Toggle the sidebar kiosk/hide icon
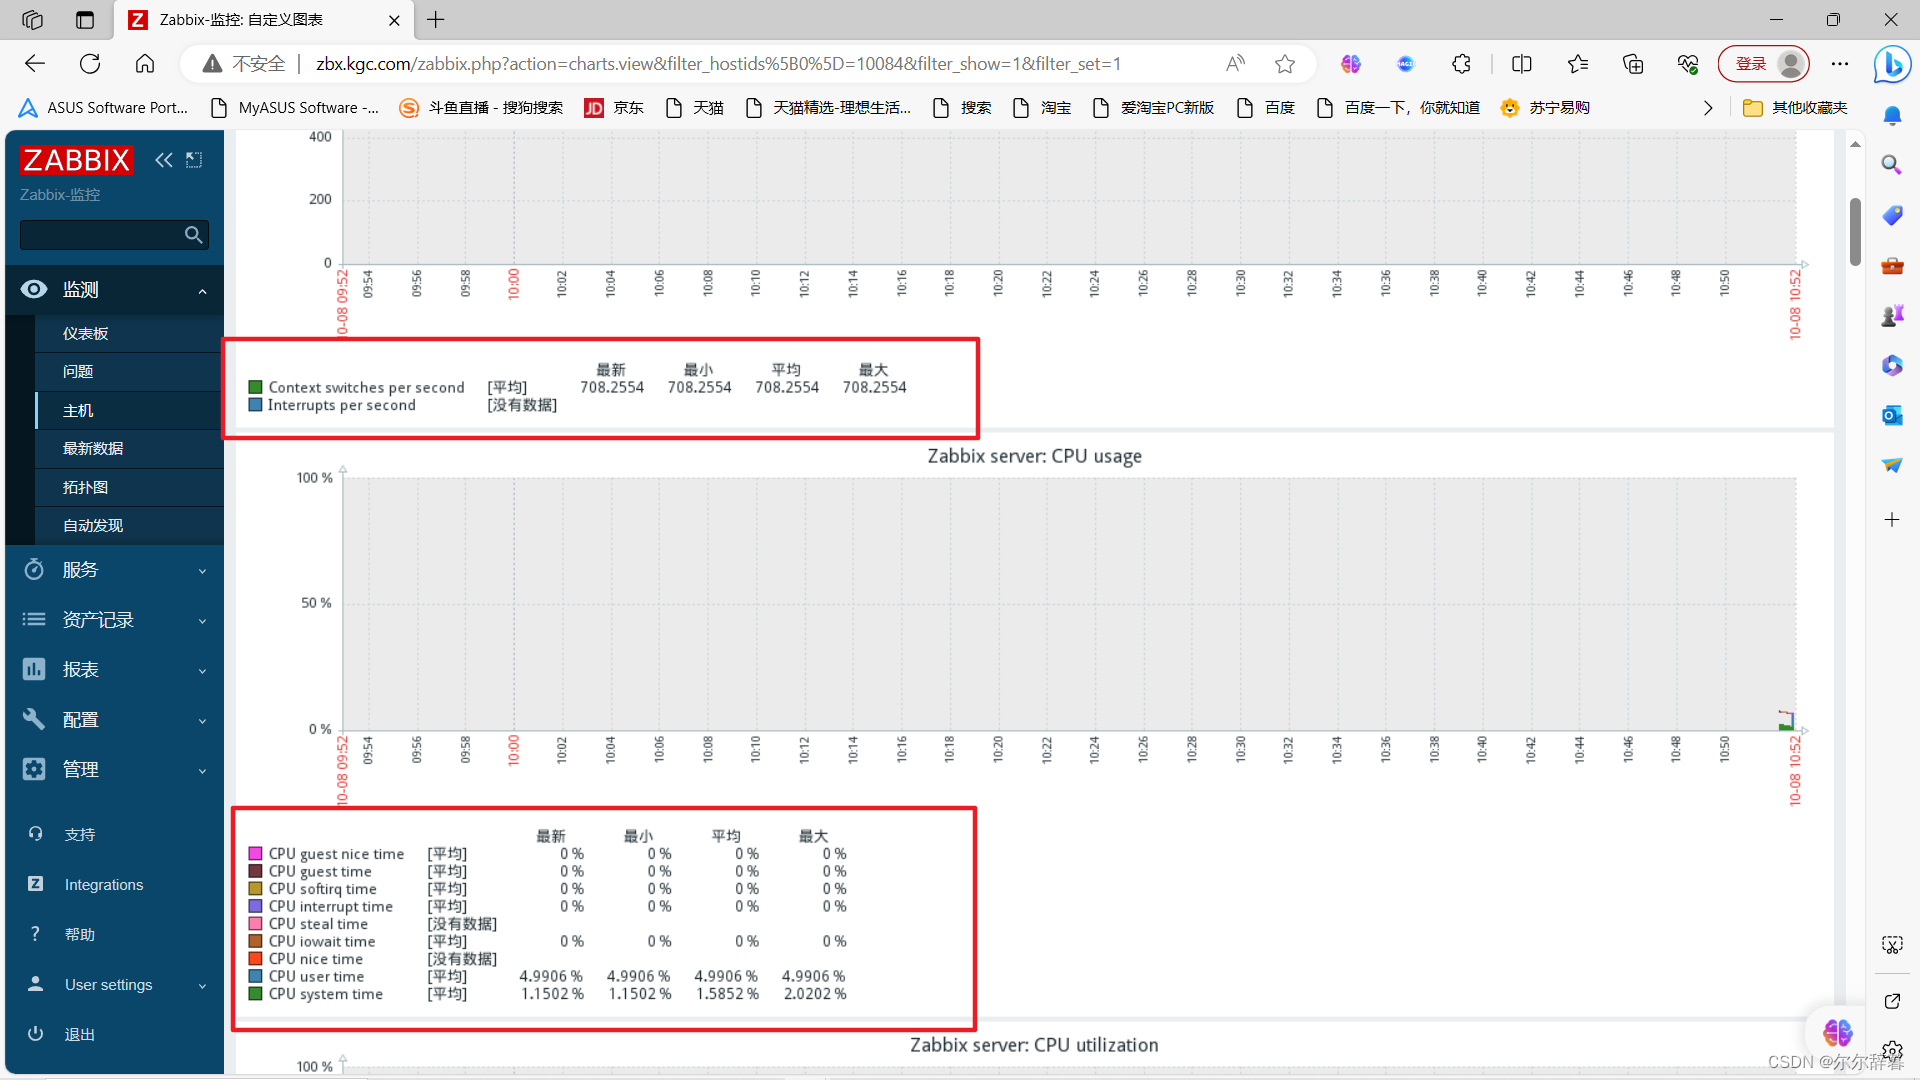 pyautogui.click(x=194, y=160)
